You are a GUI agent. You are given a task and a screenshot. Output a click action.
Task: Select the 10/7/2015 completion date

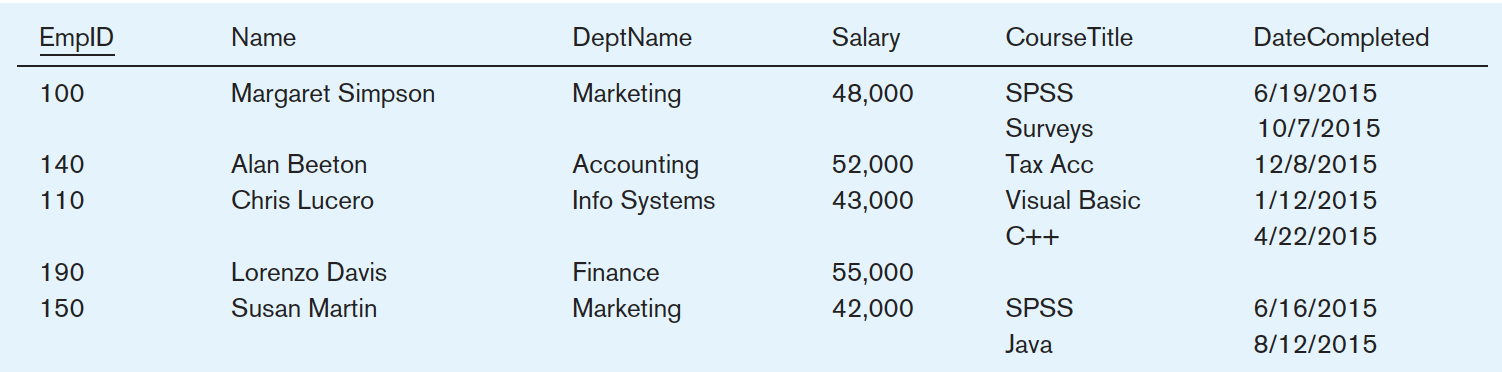(x=1318, y=129)
